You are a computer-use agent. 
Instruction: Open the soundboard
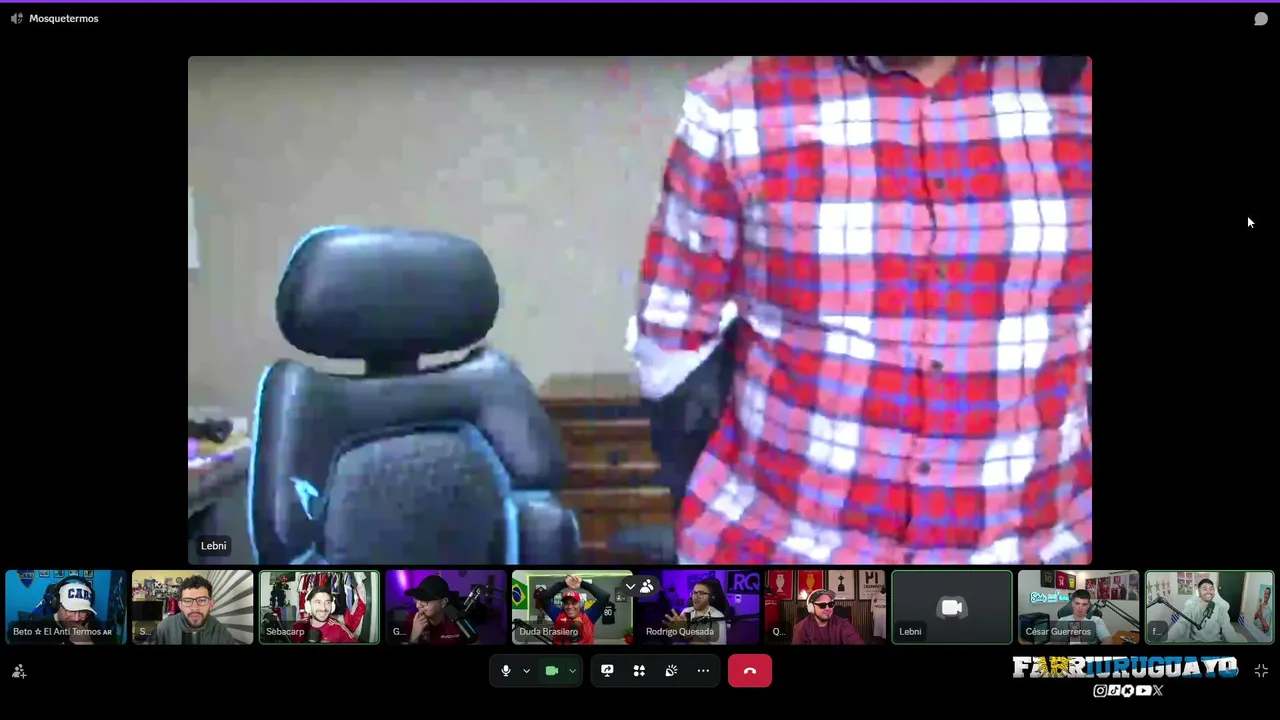click(x=671, y=671)
